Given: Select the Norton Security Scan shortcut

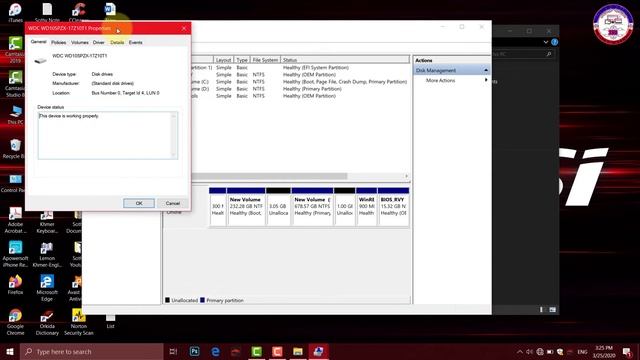Looking at the screenshot, I should click(x=79, y=322).
